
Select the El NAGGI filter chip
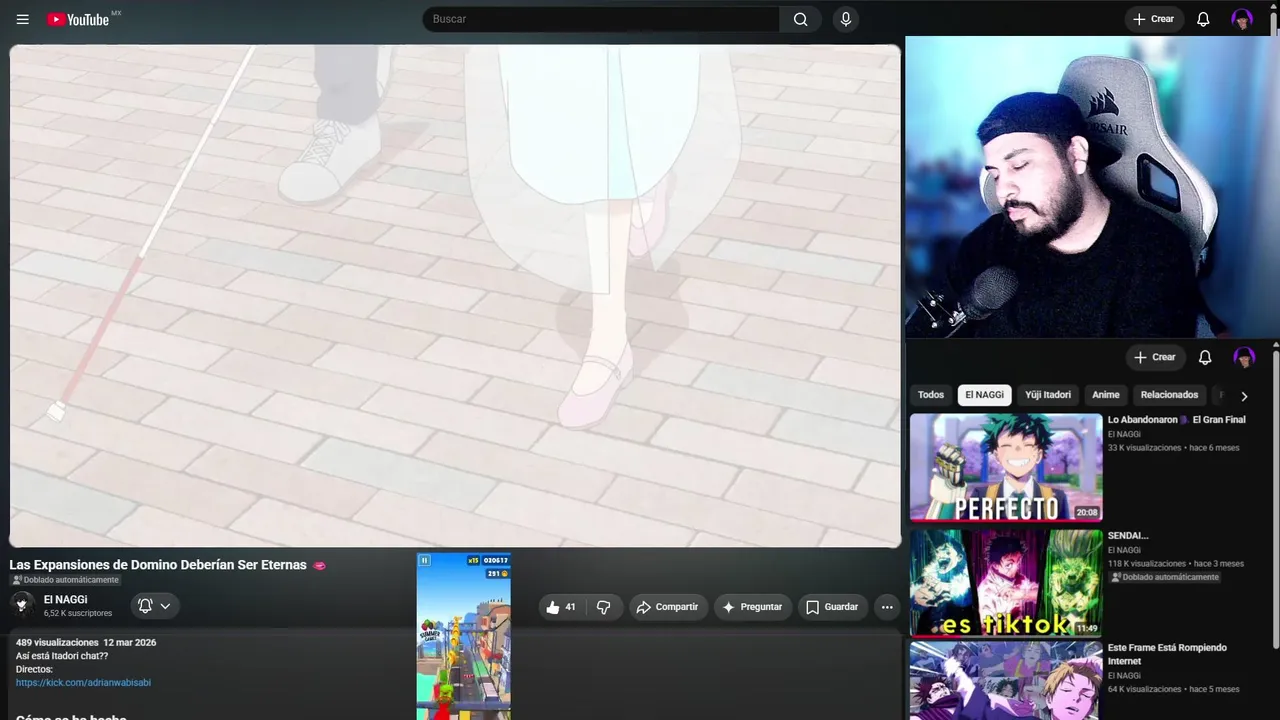pos(984,395)
